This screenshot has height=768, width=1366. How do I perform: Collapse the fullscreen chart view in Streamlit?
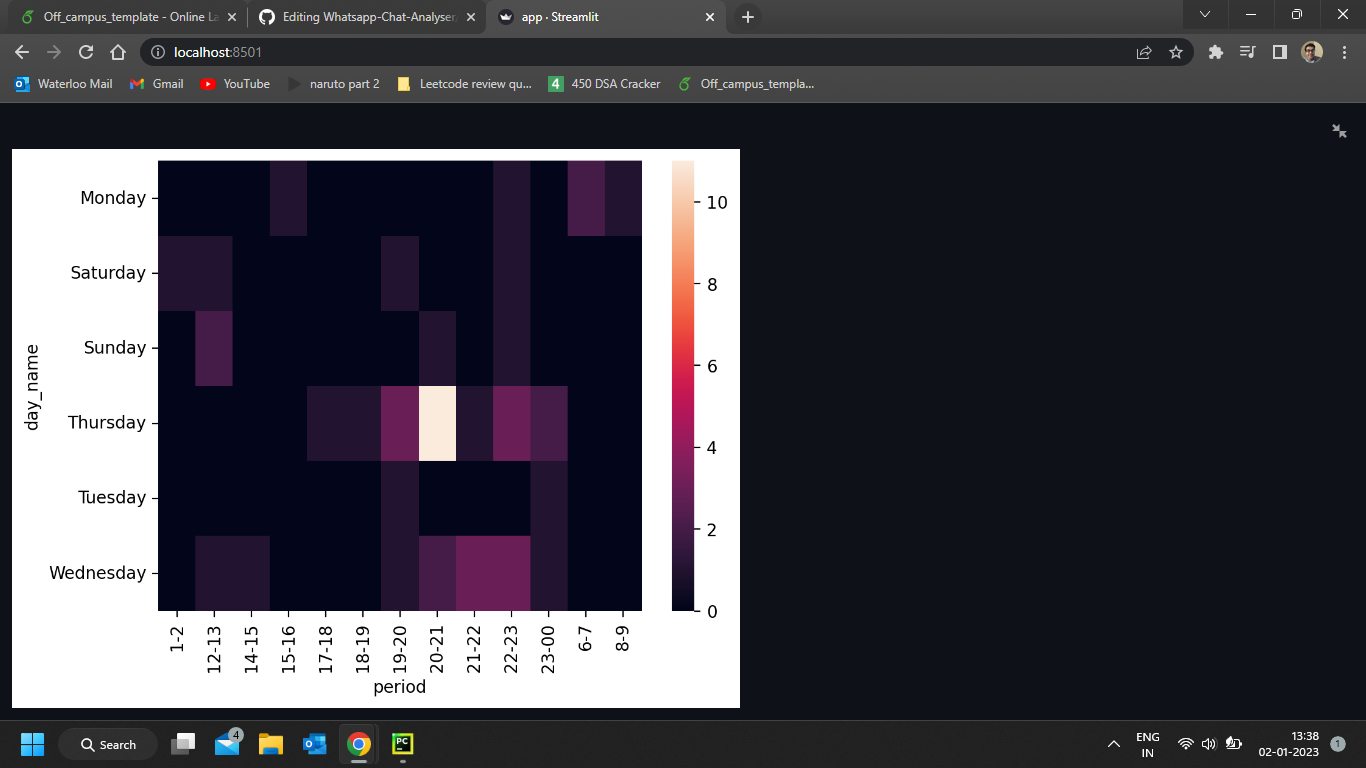[1339, 130]
